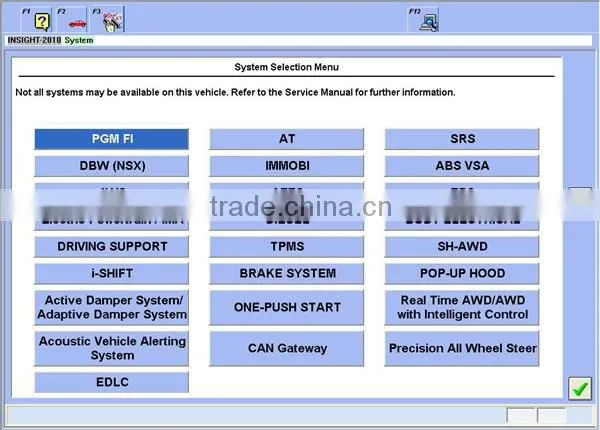Open the IMMOBI system
The width and height of the screenshot is (600, 430).
287,166
